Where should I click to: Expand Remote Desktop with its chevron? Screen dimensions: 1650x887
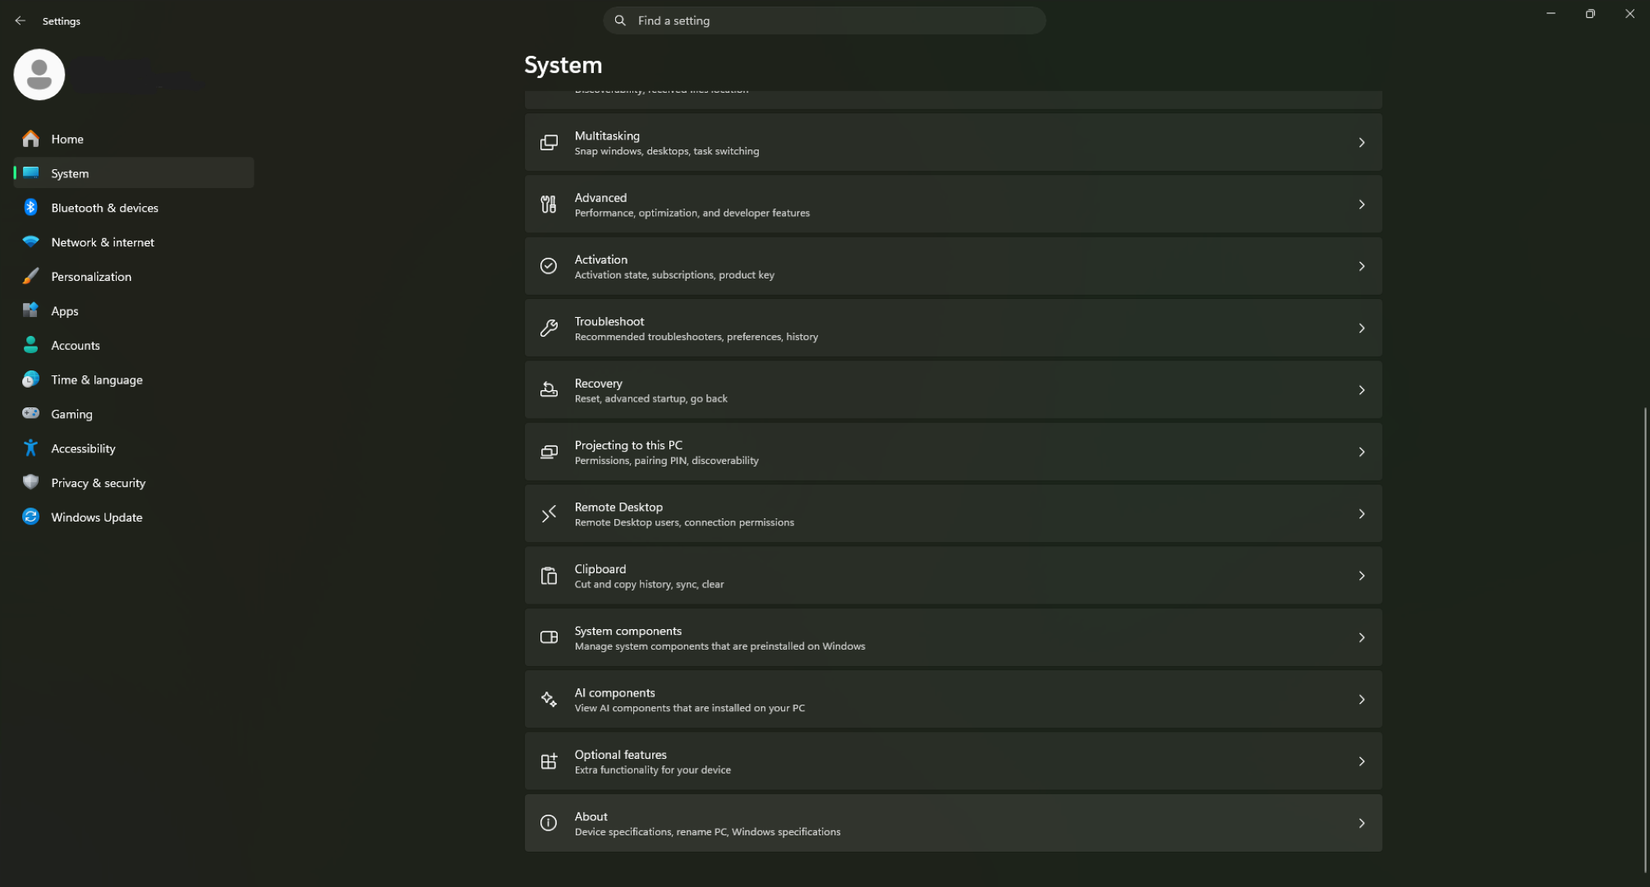1361,514
